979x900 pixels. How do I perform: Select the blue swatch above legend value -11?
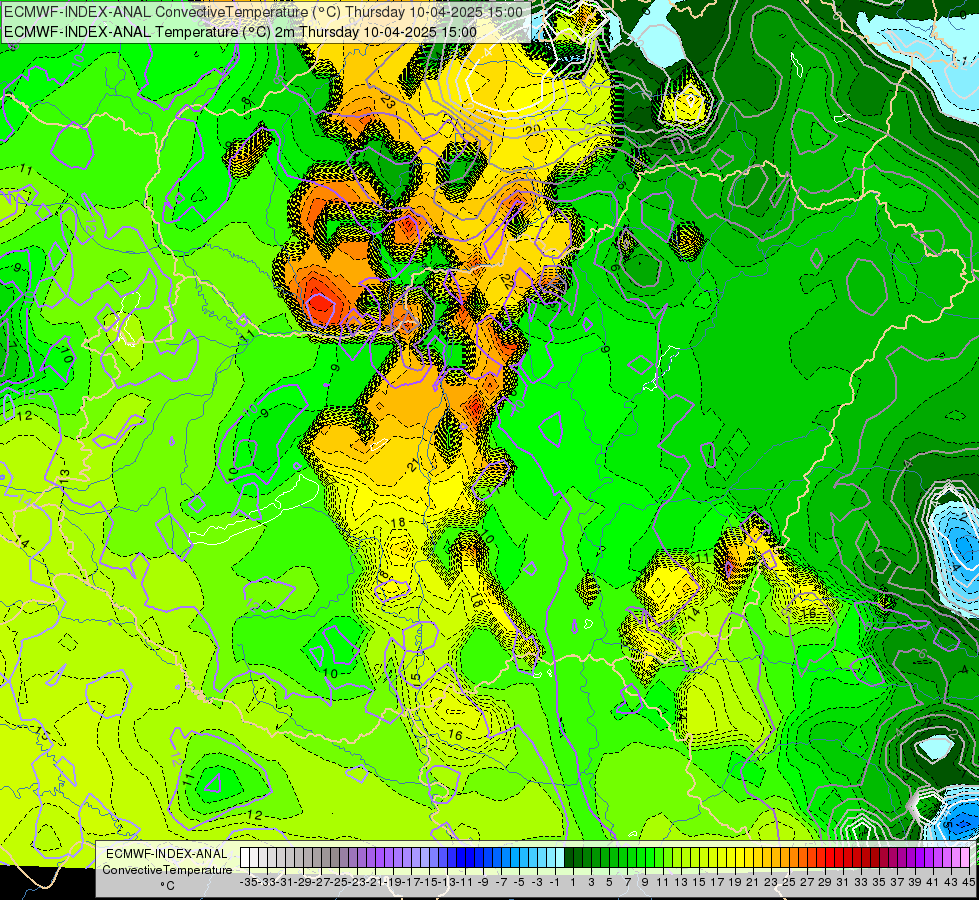tap(461, 857)
